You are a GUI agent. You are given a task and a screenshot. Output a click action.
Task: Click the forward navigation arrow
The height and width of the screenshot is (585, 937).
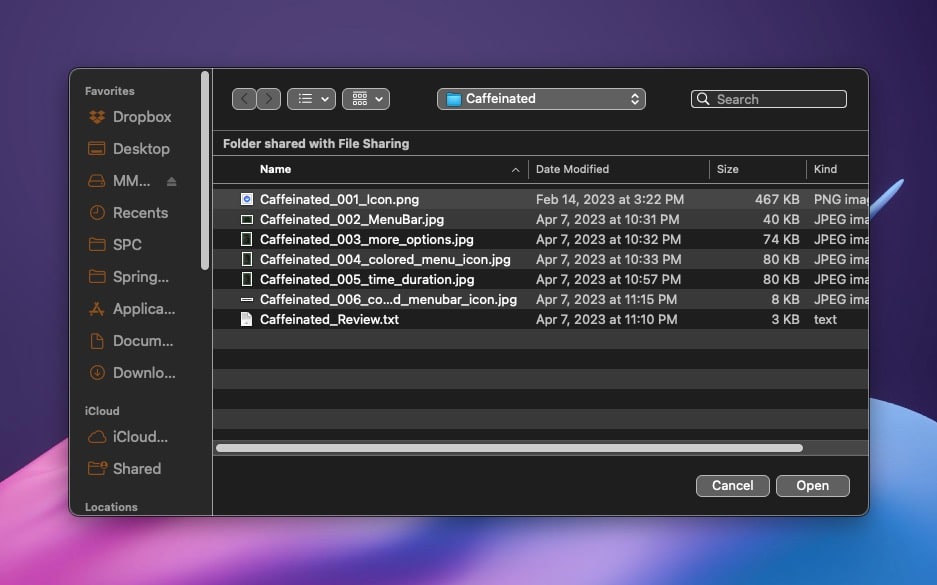click(x=269, y=99)
